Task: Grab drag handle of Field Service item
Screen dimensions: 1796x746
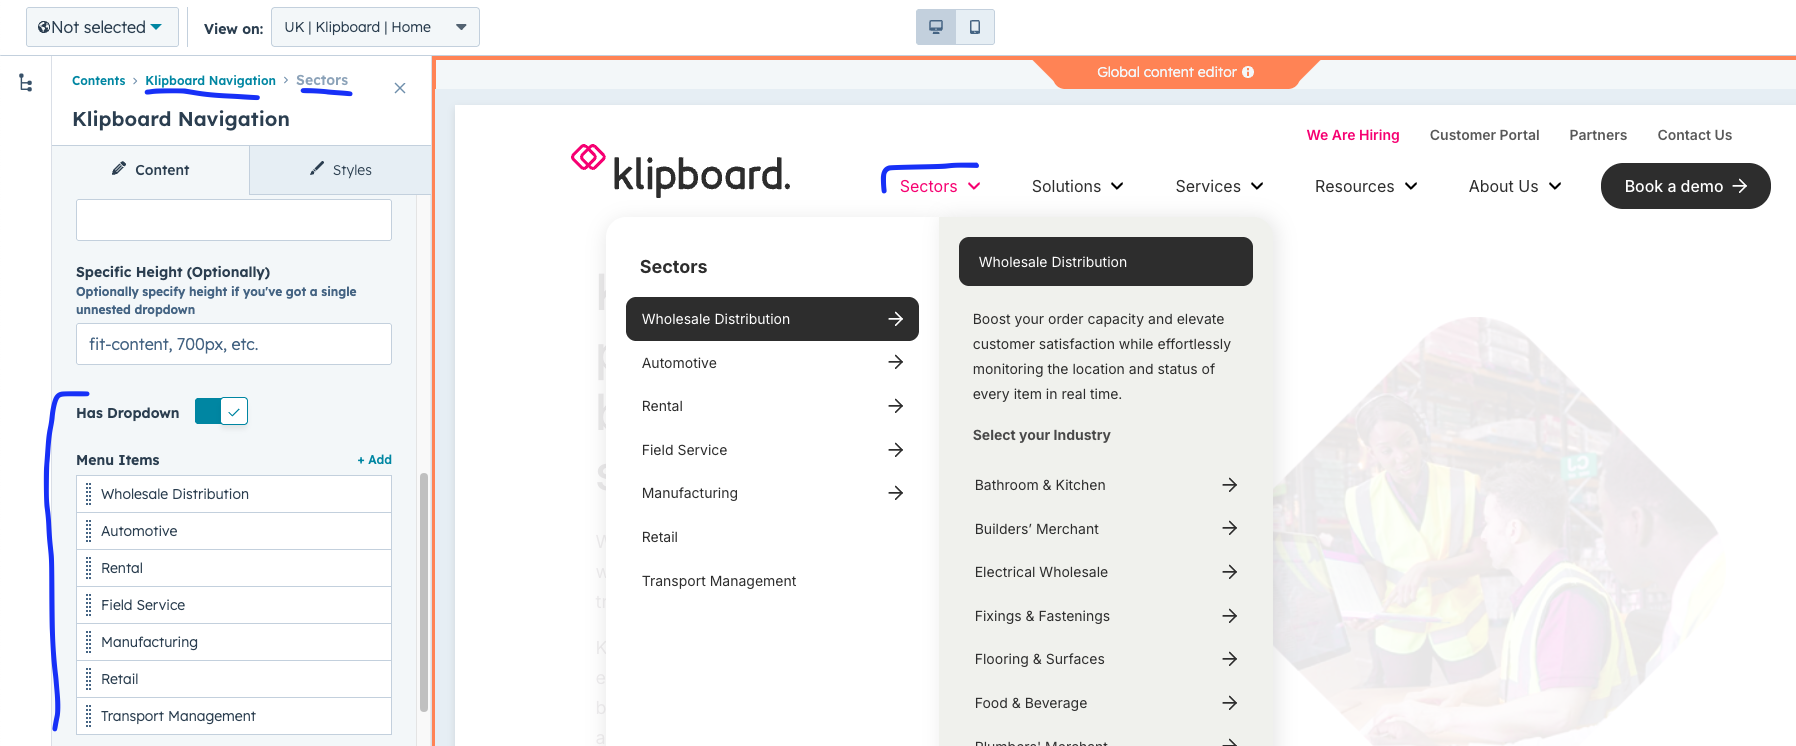Action: click(89, 605)
